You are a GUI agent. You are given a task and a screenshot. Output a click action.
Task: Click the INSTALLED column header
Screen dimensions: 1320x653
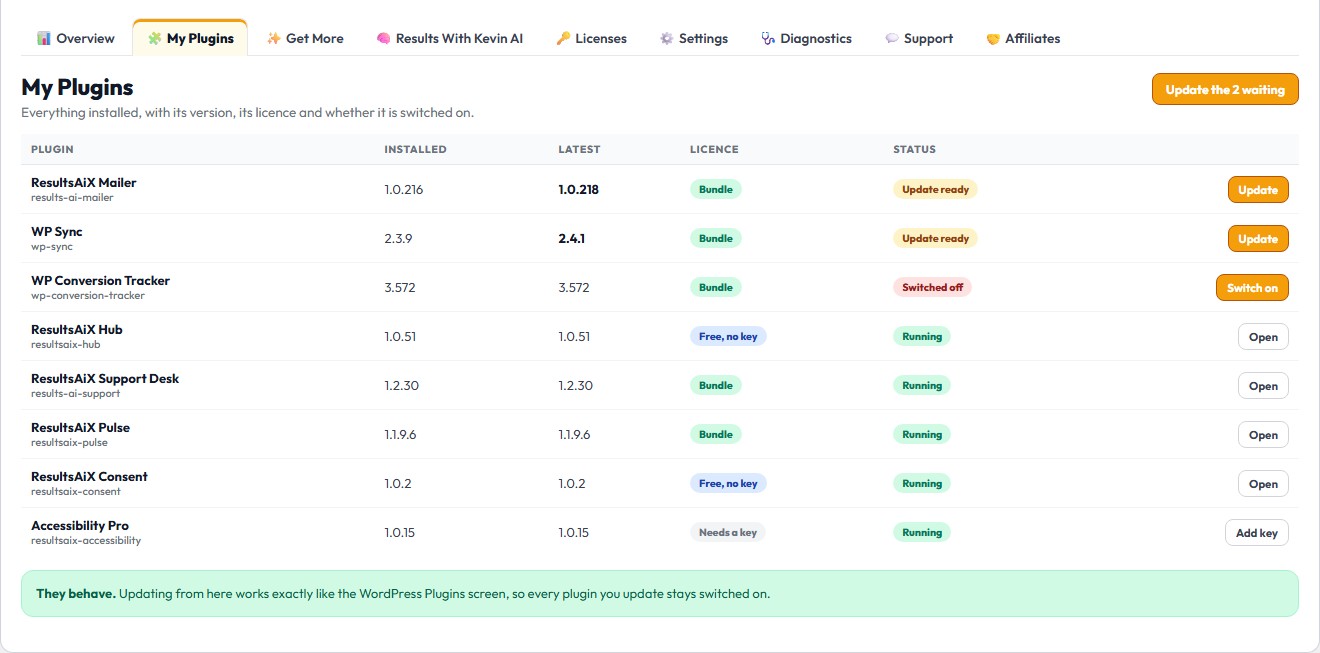coord(415,149)
